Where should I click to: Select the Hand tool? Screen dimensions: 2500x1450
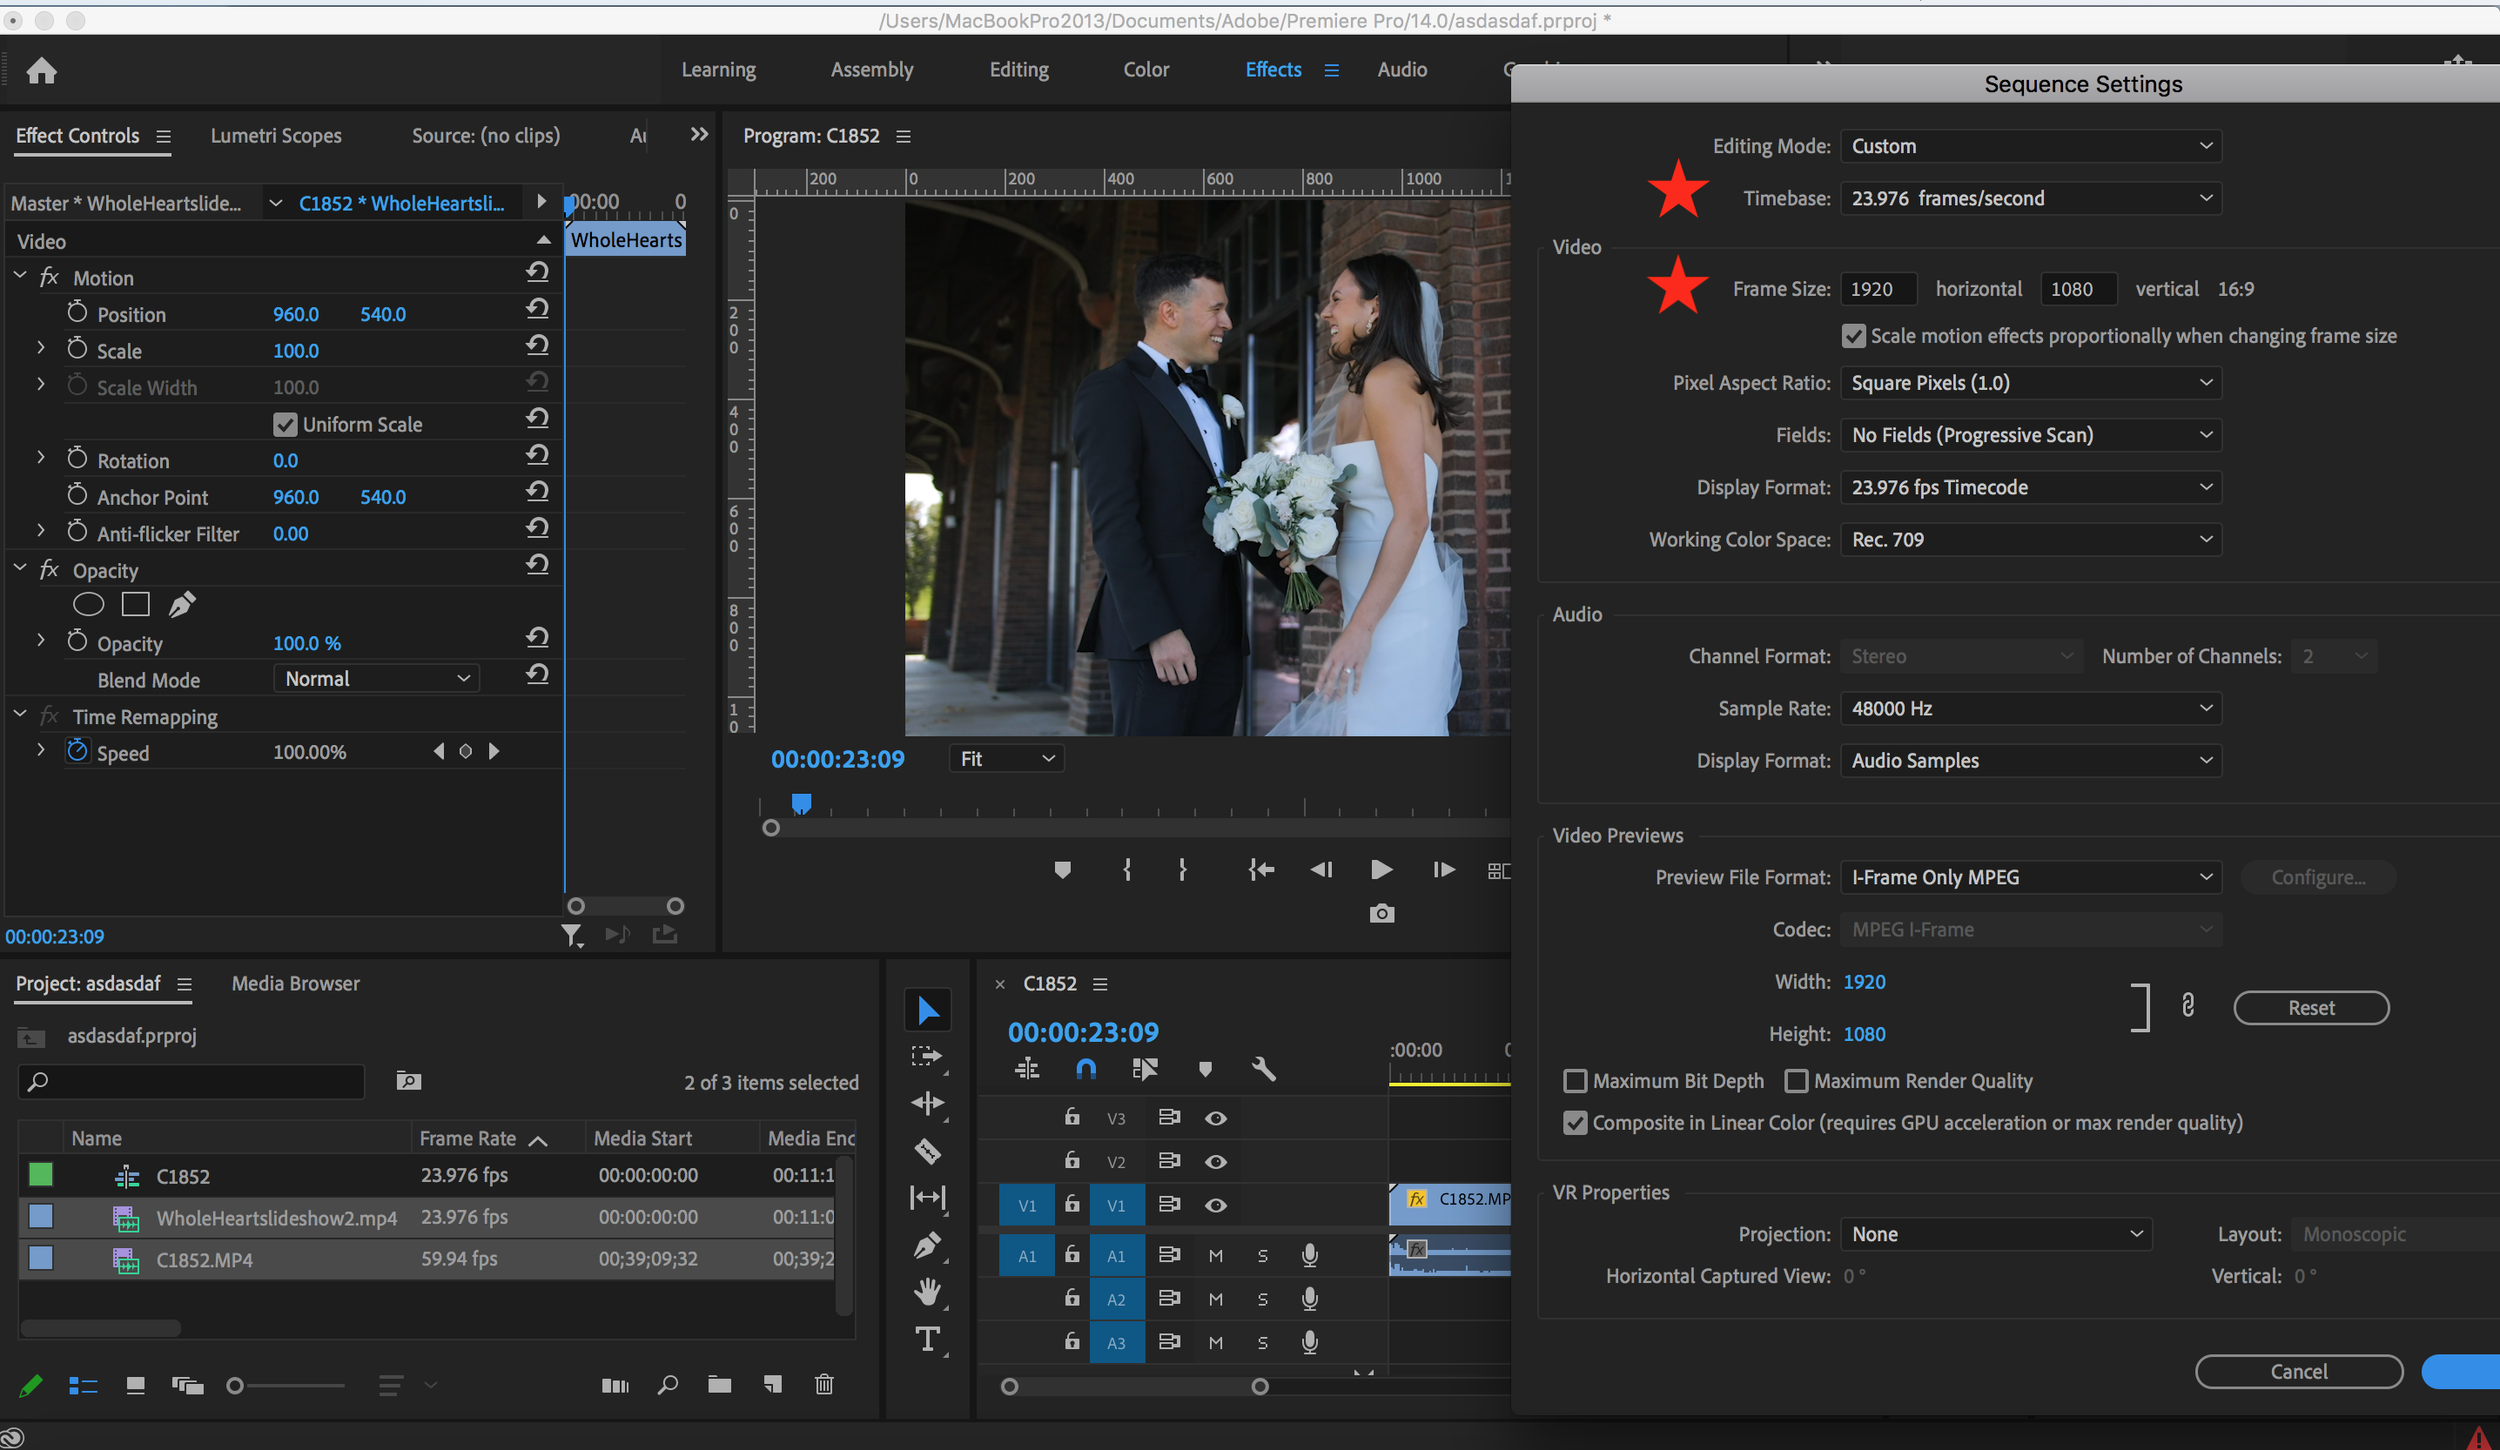click(x=928, y=1291)
